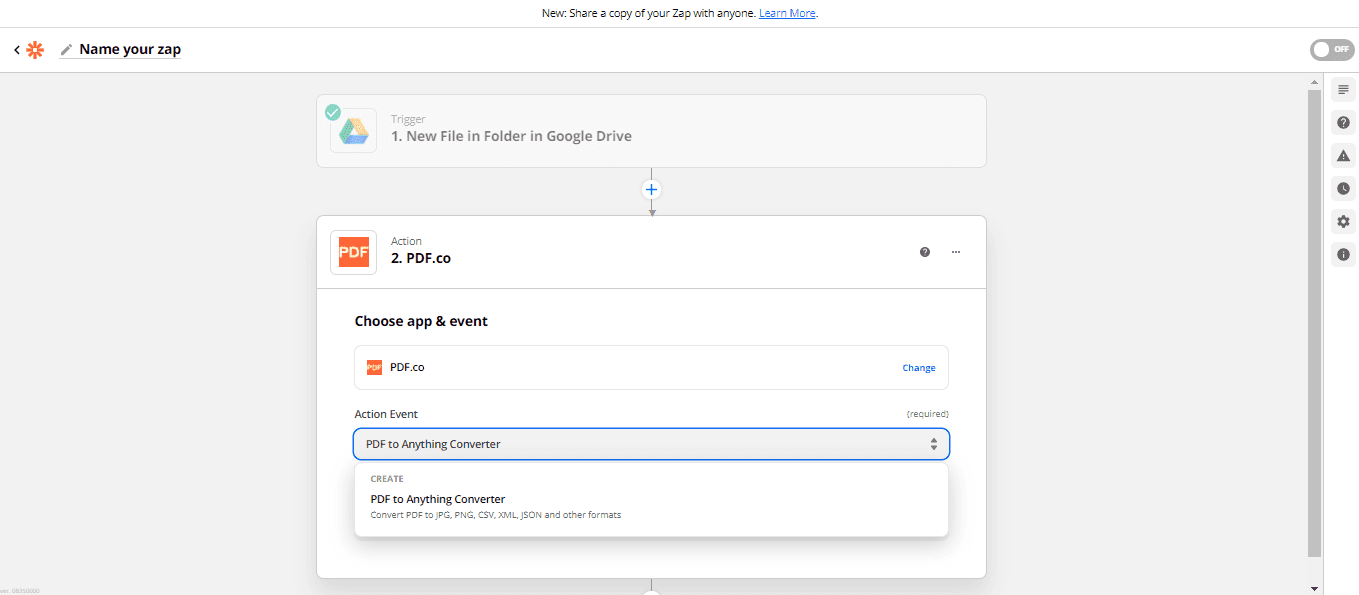This screenshot has height=595, width=1359.
Task: Select PDF to Anything Converter from the list
Action: tap(437, 498)
